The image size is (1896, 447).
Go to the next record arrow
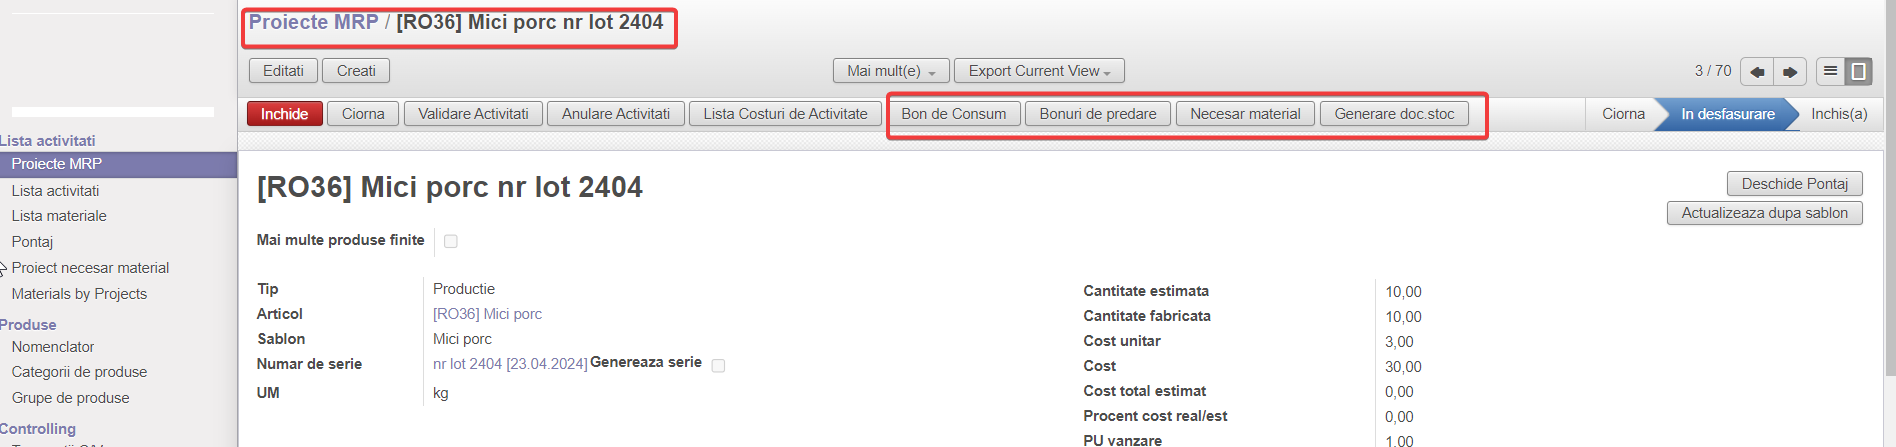coord(1790,72)
